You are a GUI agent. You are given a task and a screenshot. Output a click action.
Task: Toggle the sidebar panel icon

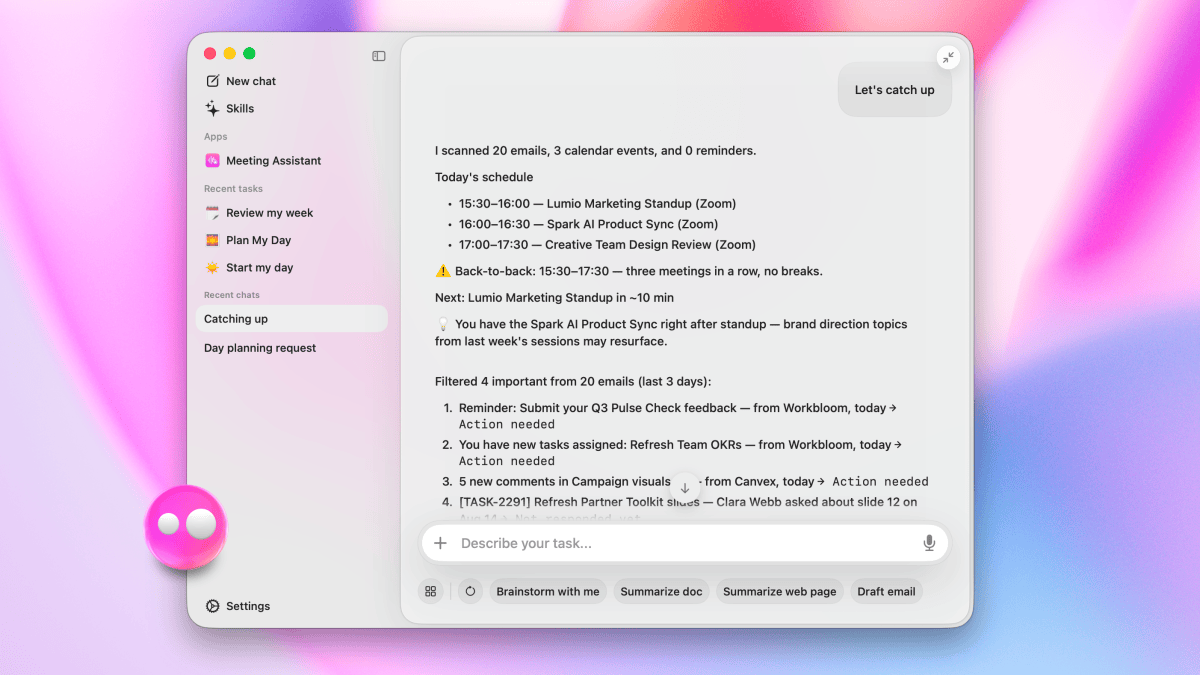point(379,56)
